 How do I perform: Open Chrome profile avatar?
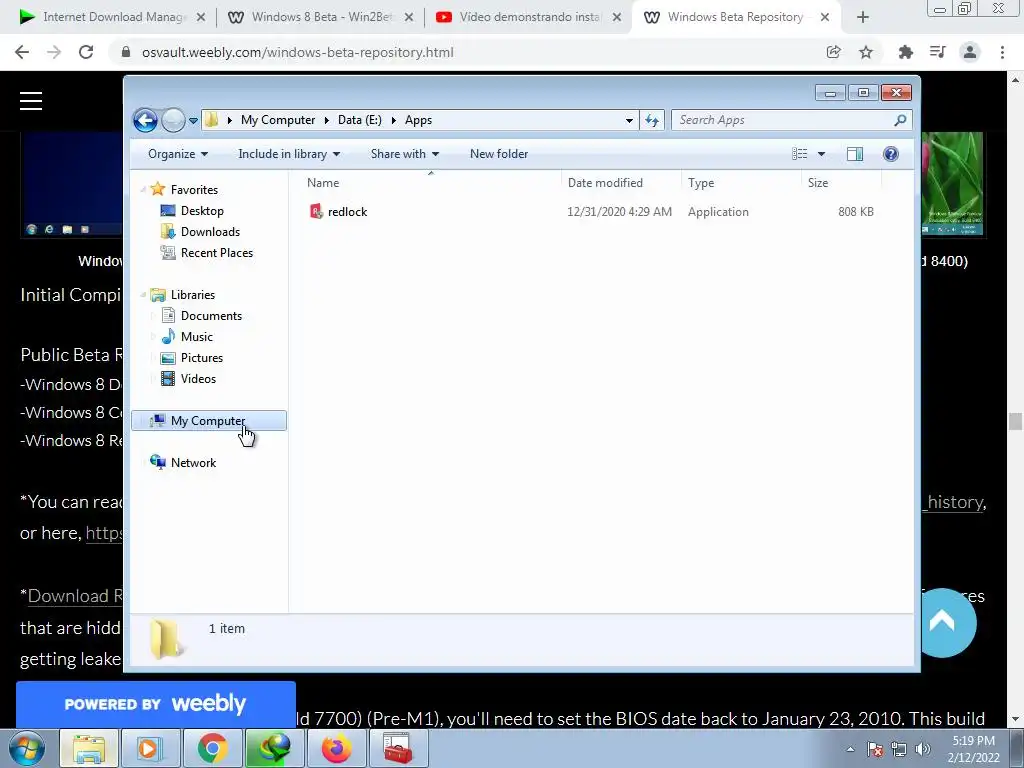click(x=970, y=52)
